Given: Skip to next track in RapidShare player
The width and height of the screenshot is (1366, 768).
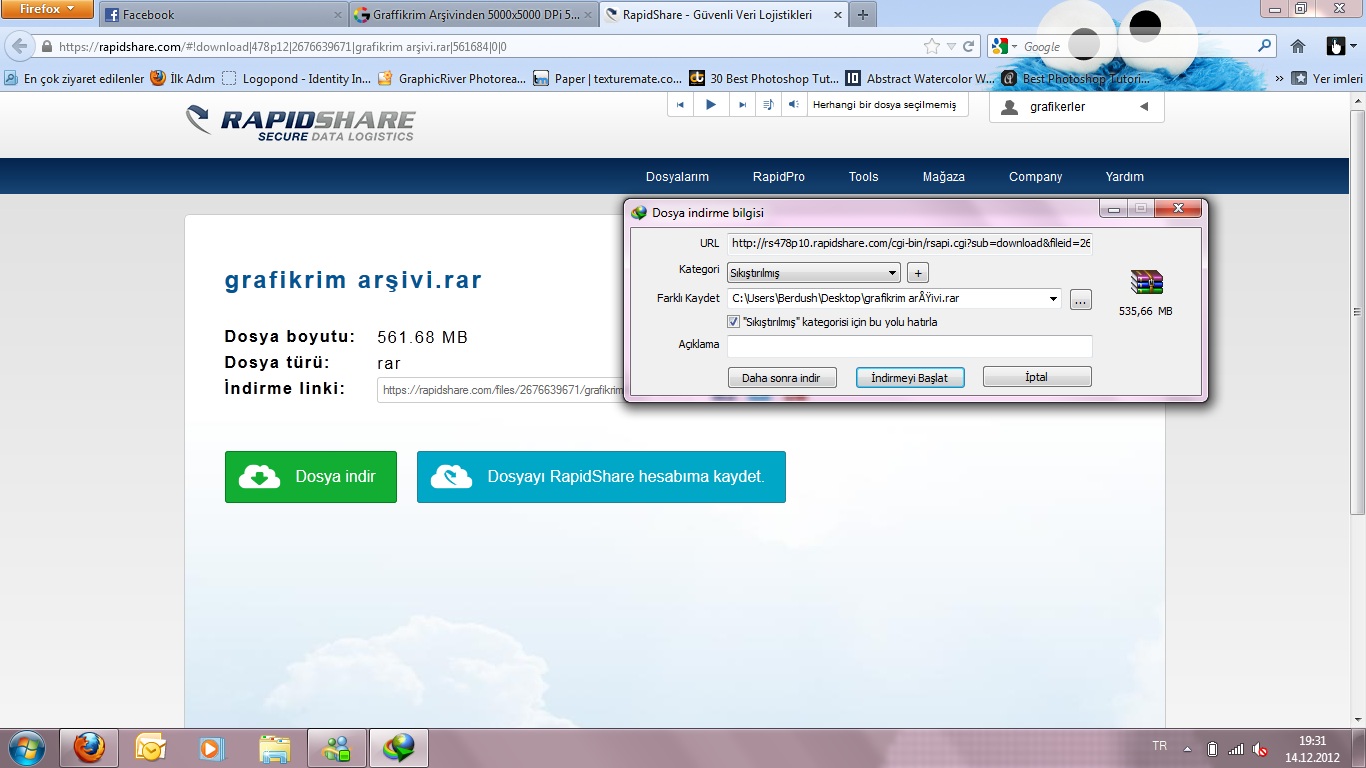Looking at the screenshot, I should (741, 105).
